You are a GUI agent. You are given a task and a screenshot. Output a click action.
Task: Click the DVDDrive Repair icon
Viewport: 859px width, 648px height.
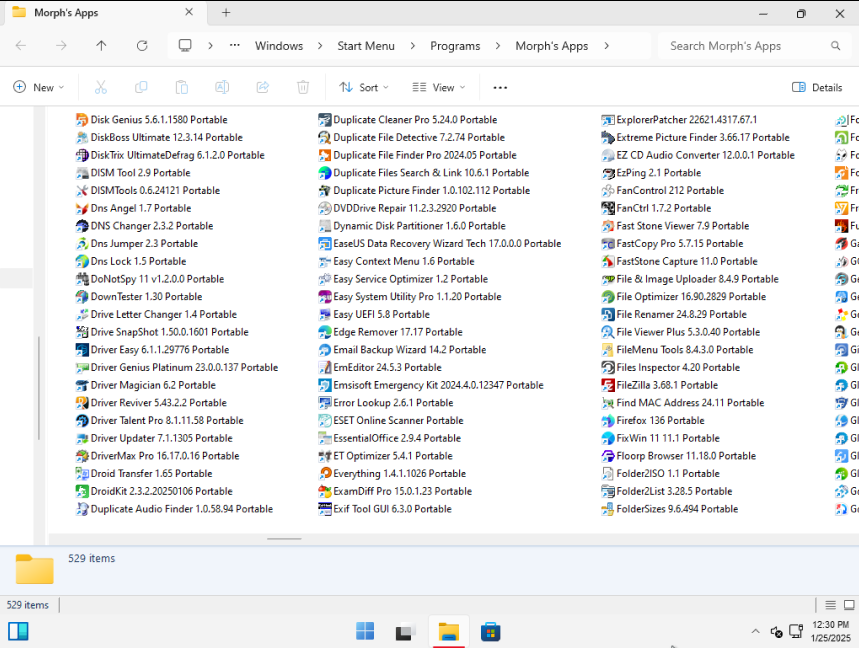tap(324, 208)
